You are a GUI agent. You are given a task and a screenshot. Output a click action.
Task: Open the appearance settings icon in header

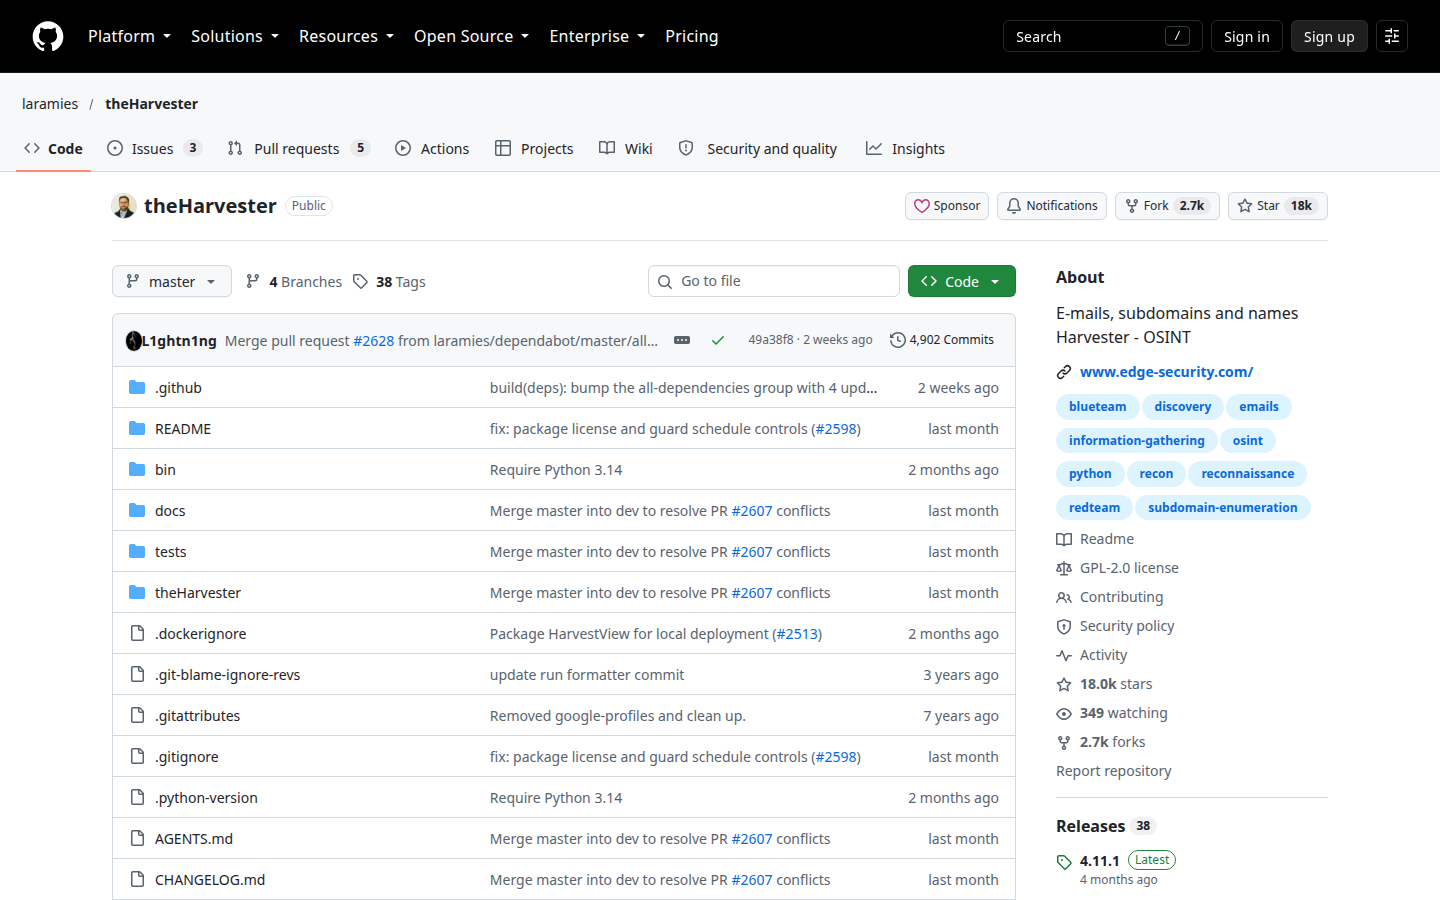[1392, 36]
